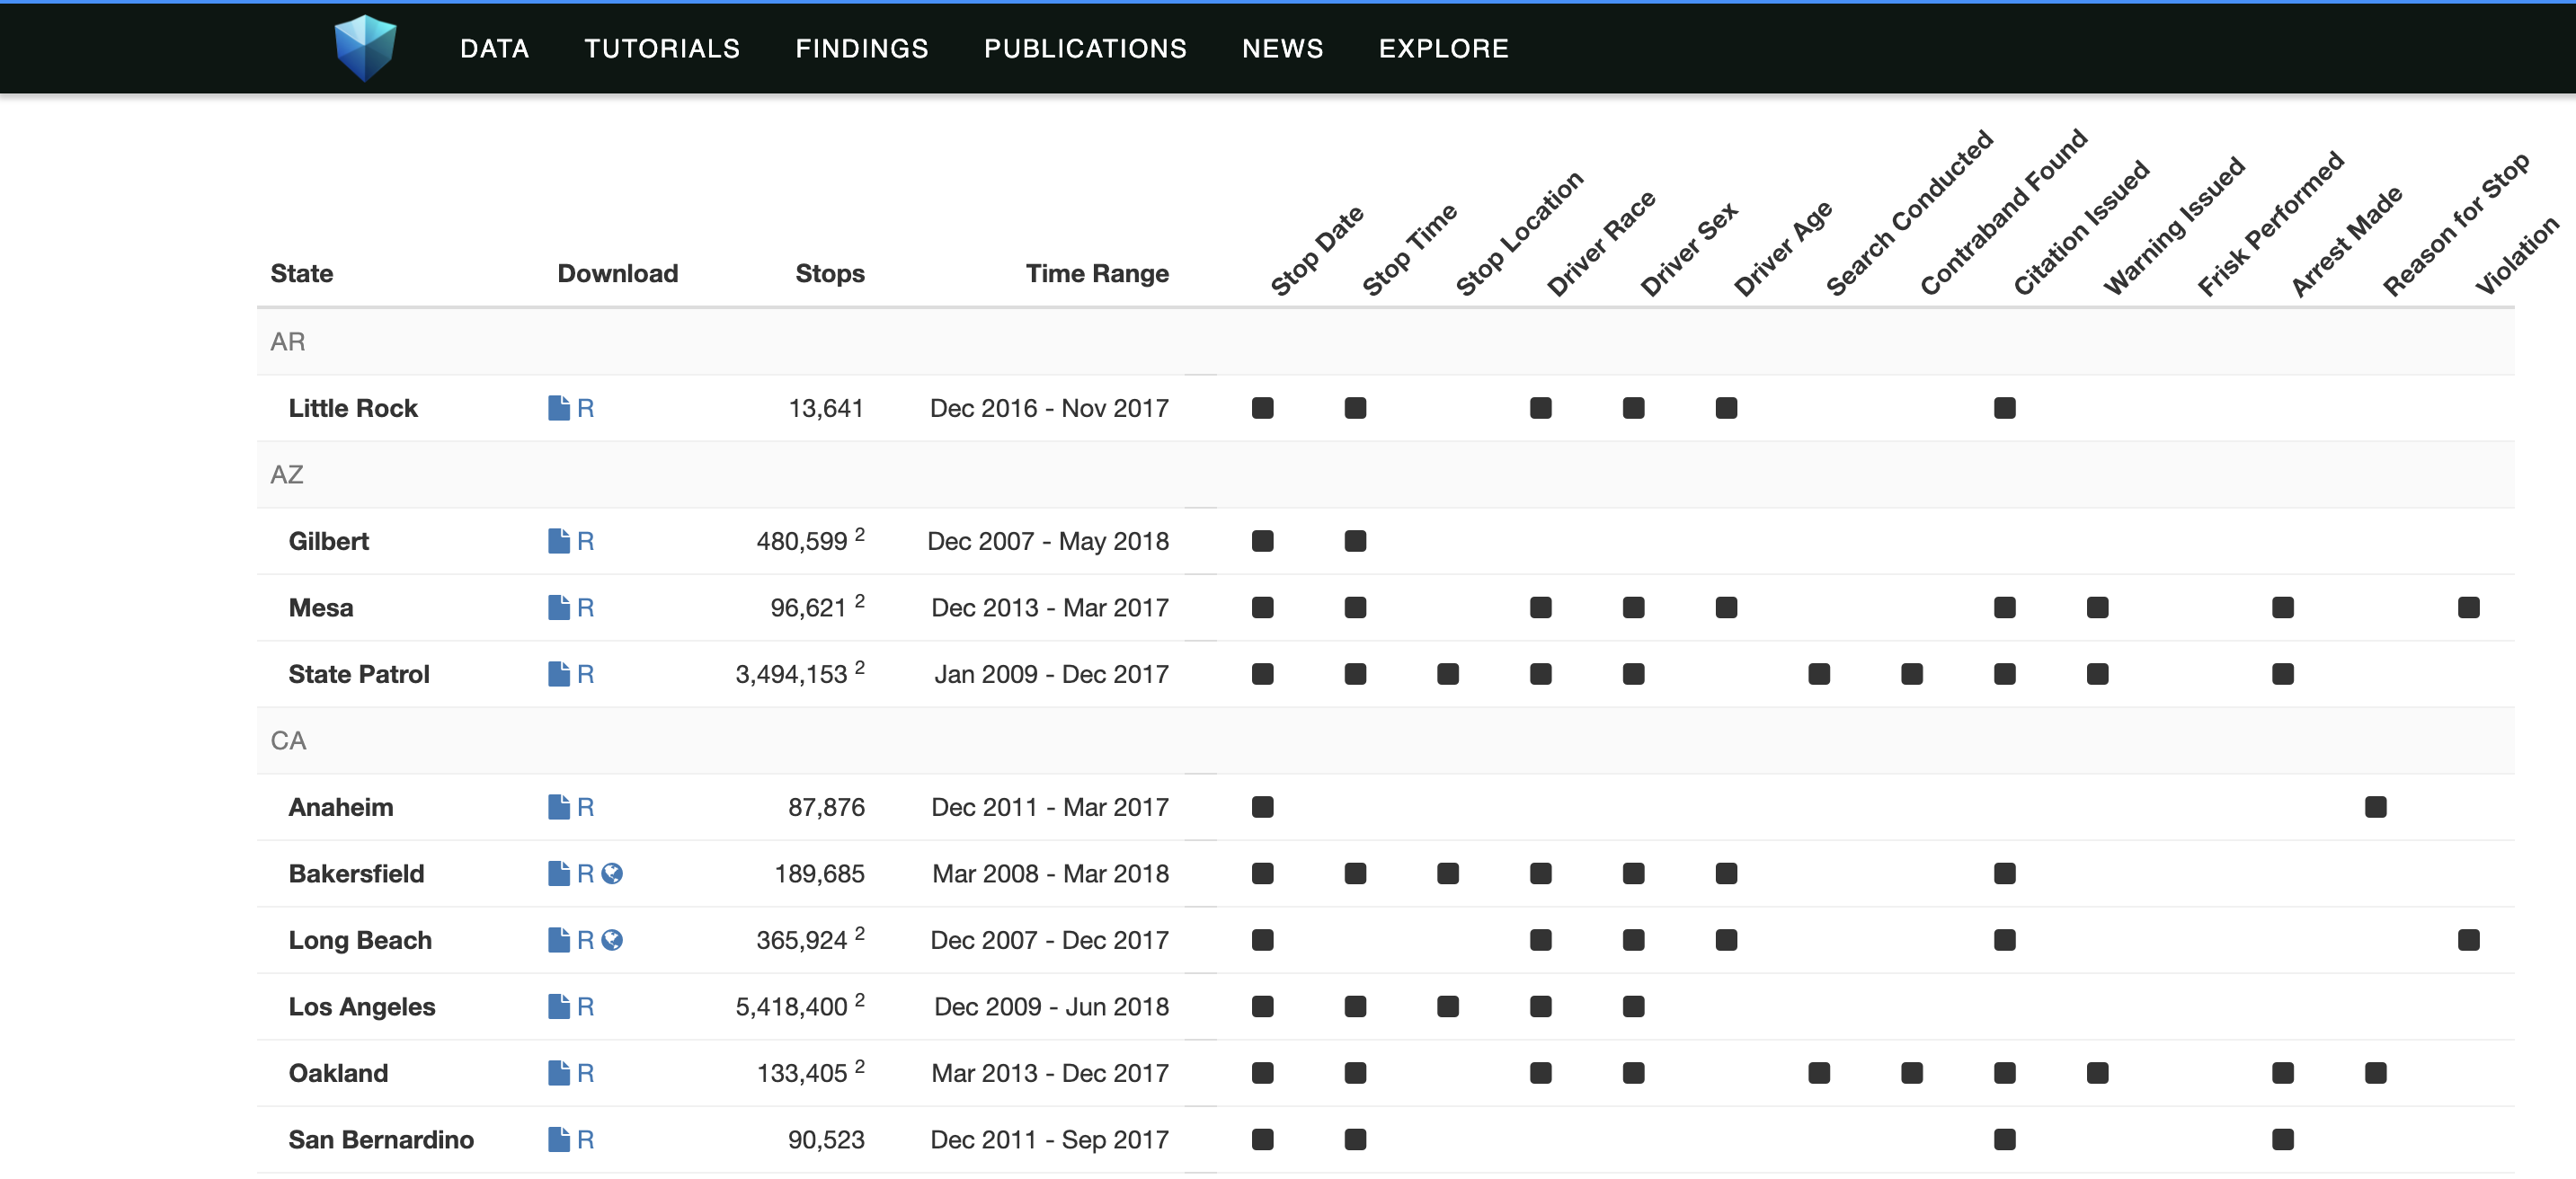Open the NEWS nav item

(1282, 48)
